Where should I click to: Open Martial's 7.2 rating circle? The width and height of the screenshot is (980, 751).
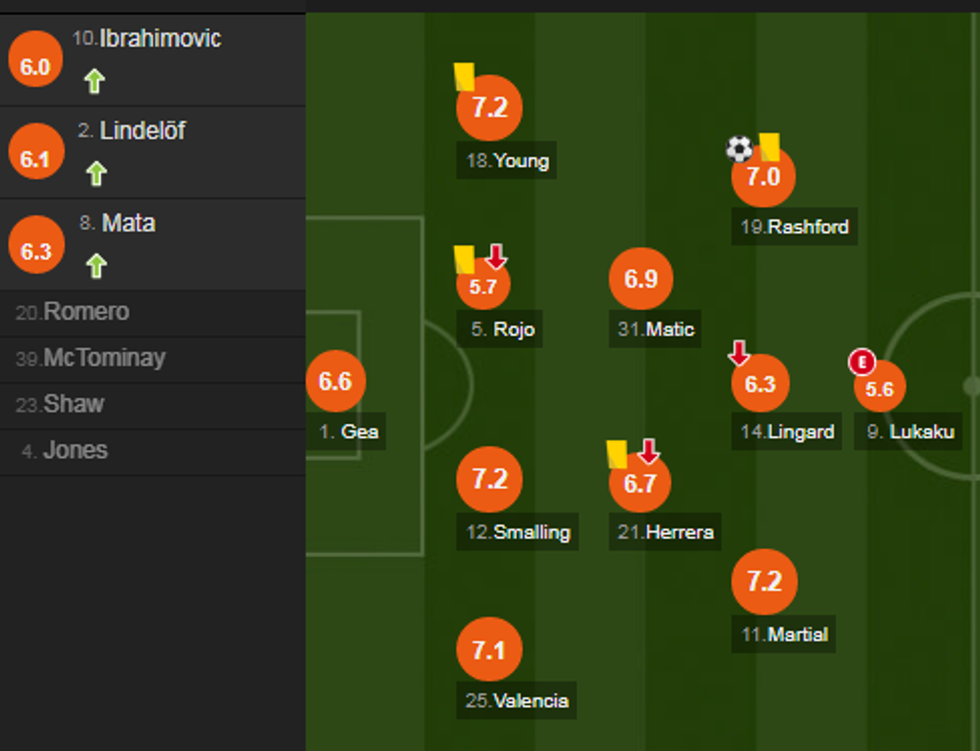[764, 582]
